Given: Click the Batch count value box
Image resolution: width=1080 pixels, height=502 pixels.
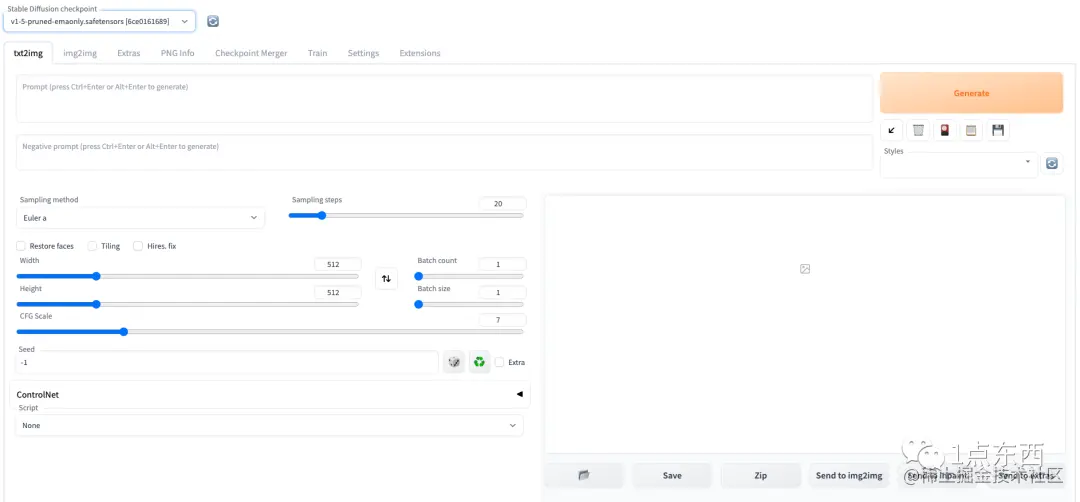Looking at the screenshot, I should 502,264.
